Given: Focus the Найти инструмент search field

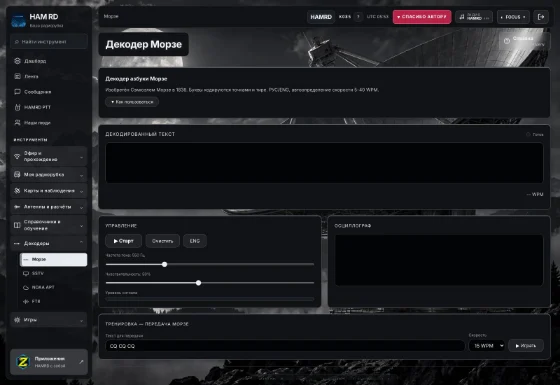Looking at the screenshot, I should click(x=49, y=42).
